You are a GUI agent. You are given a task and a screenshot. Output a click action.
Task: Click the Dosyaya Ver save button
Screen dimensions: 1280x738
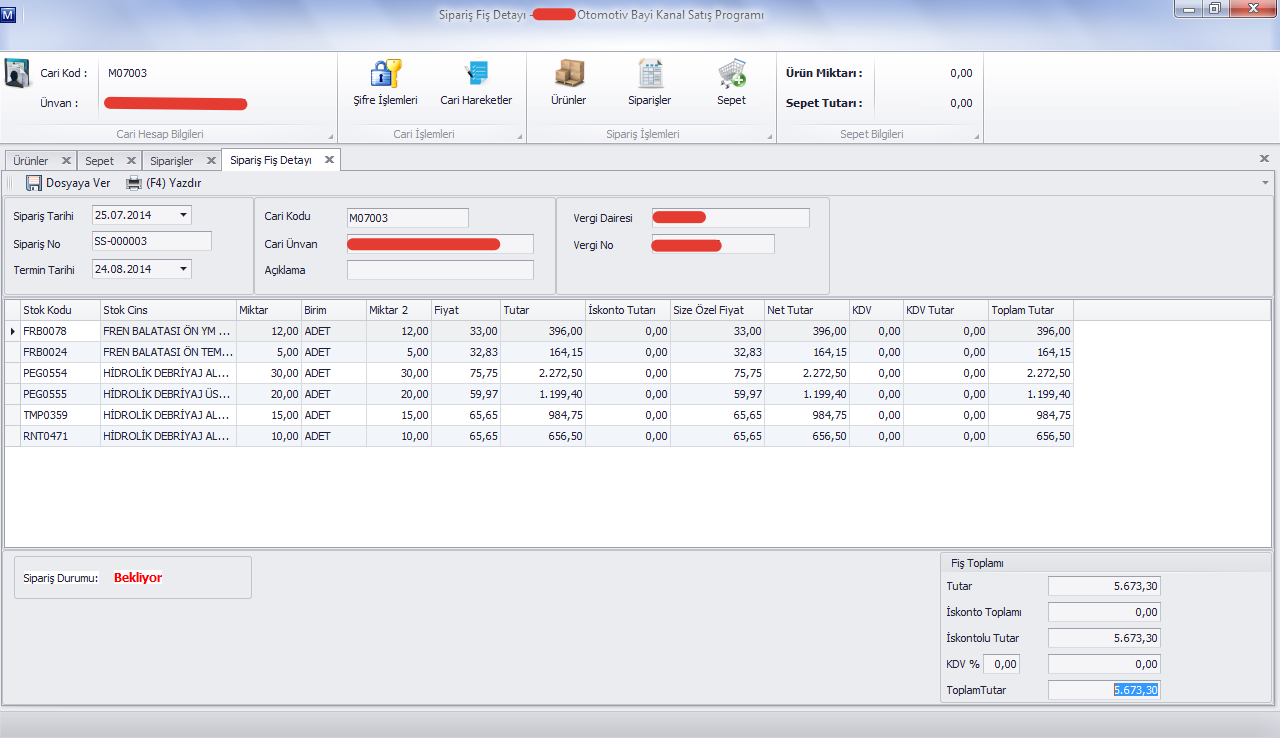pos(68,183)
